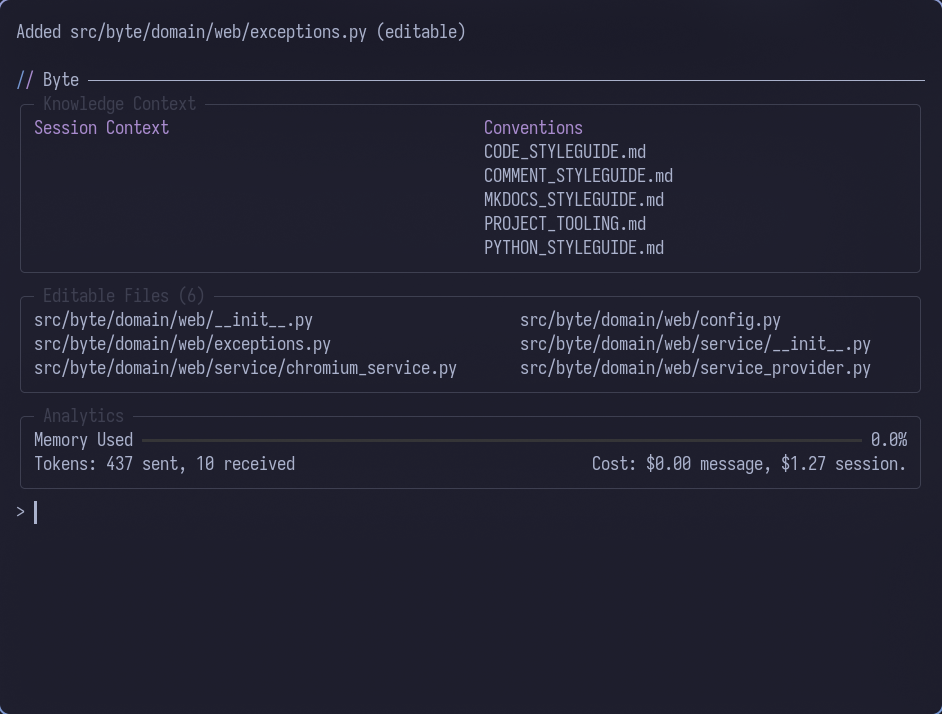Viewport: 942px width, 714px height.
Task: Collapse the Editable Files panel
Action: pyautogui.click(x=122, y=296)
